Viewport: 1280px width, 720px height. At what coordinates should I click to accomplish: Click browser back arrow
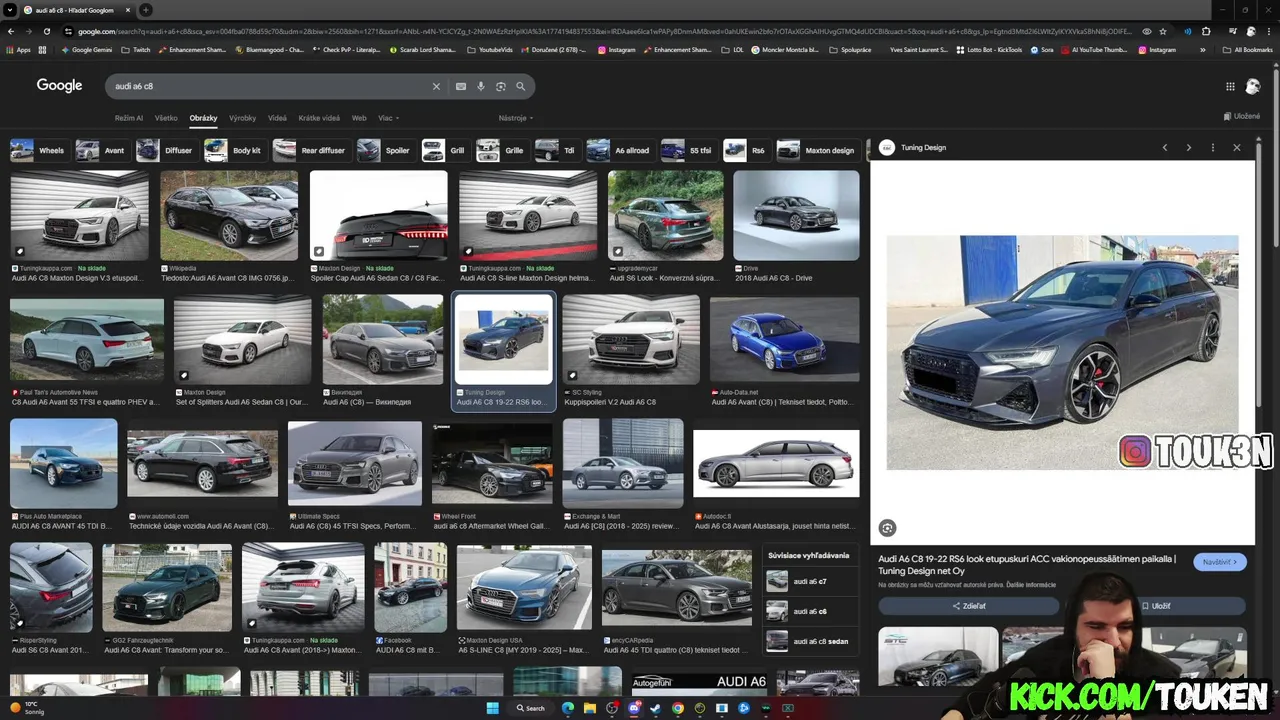(11, 31)
